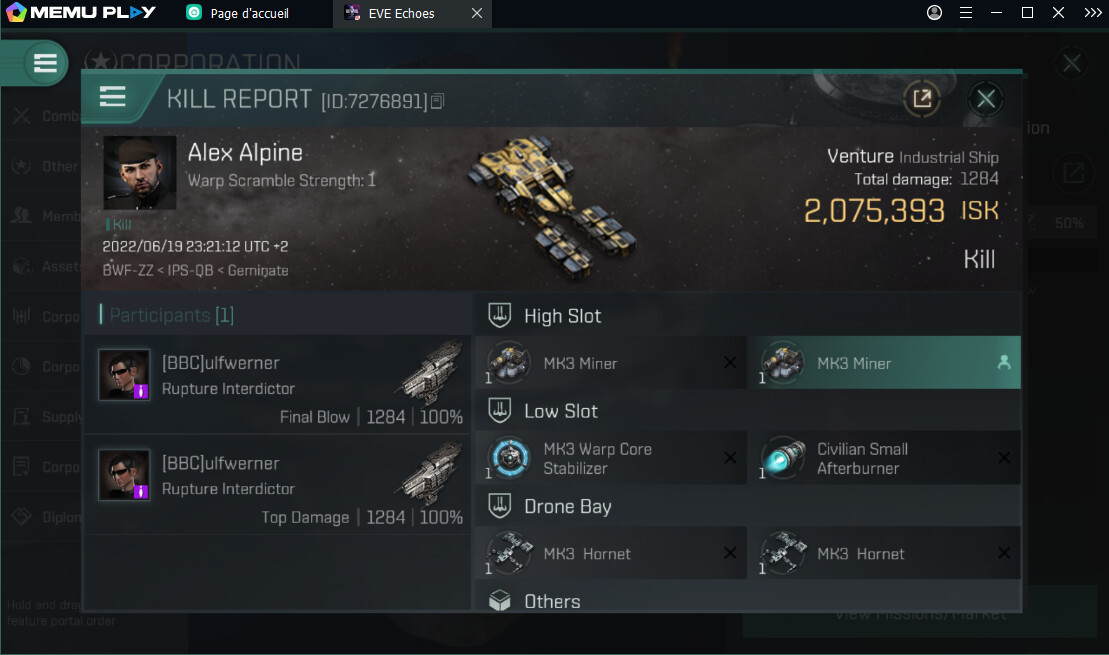Open MEmu Play account profile icon
Screen dimensions: 1109x655
935,13
